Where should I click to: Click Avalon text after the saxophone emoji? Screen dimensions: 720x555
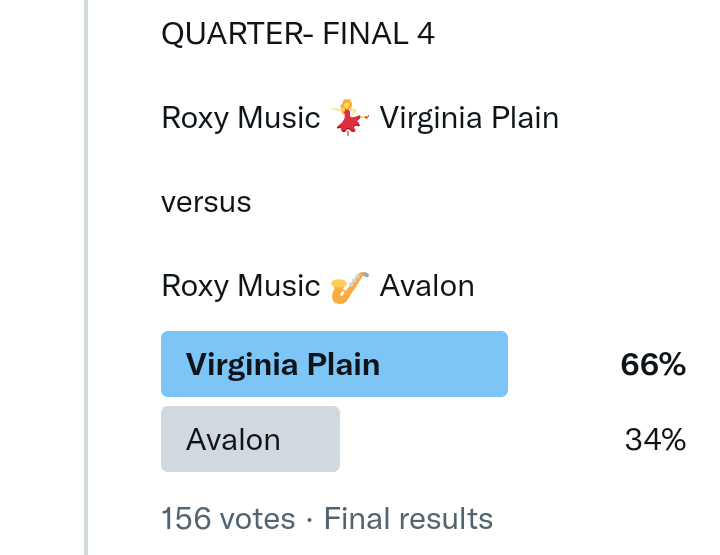(427, 287)
